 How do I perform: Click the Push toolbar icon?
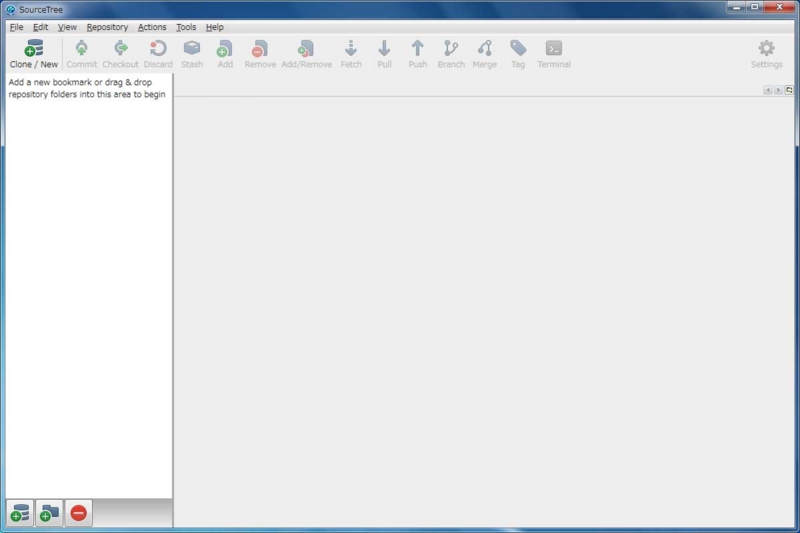click(417, 54)
